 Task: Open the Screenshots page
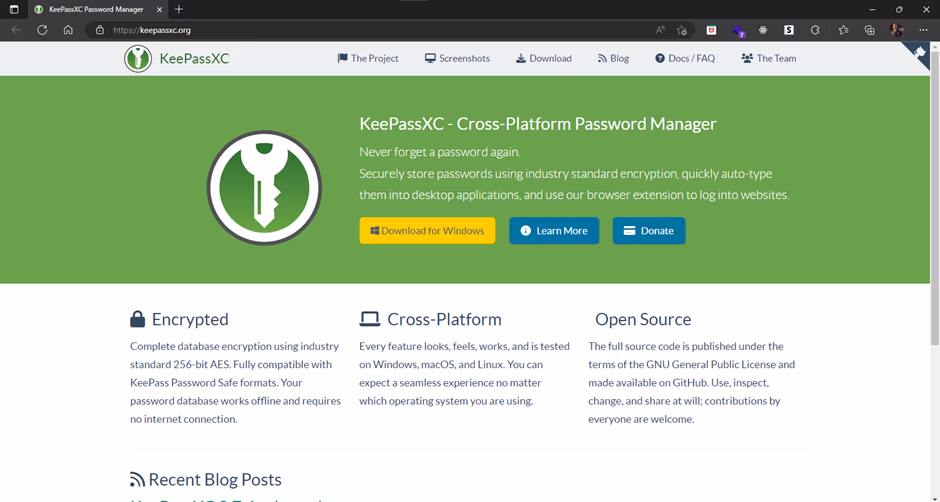click(x=457, y=58)
